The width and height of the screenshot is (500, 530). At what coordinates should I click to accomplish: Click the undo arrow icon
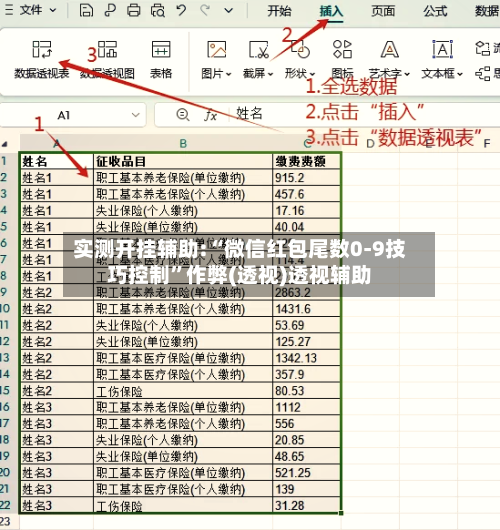coord(181,10)
